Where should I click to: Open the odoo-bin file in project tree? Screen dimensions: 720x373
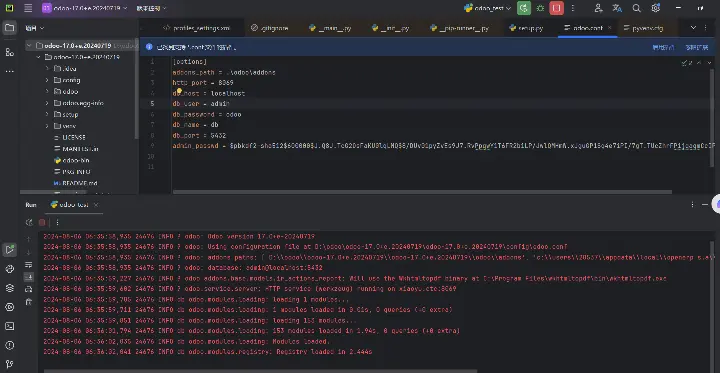pyautogui.click(x=76, y=160)
